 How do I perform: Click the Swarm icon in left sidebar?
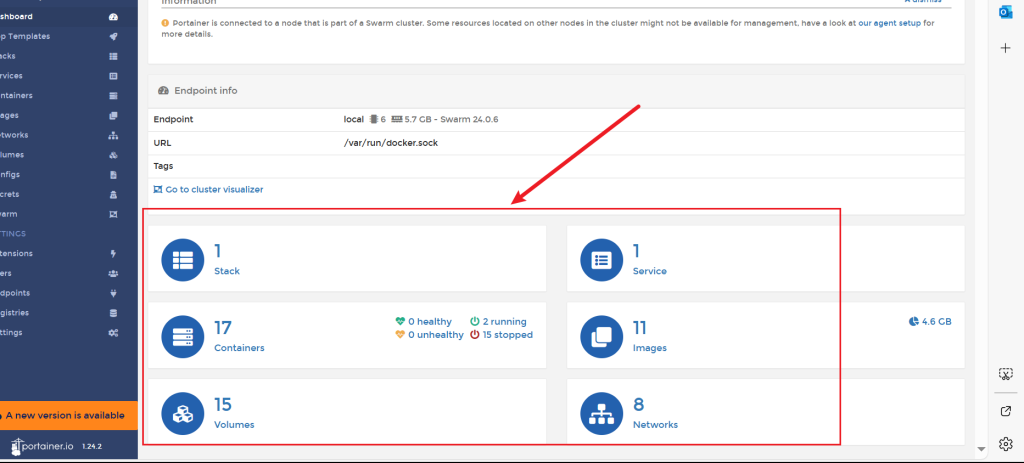coord(113,214)
